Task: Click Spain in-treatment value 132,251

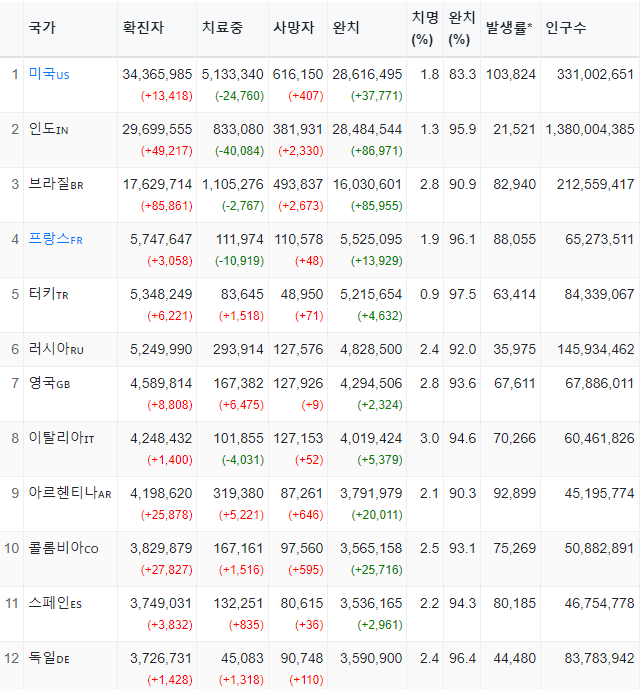Action: pyautogui.click(x=238, y=603)
